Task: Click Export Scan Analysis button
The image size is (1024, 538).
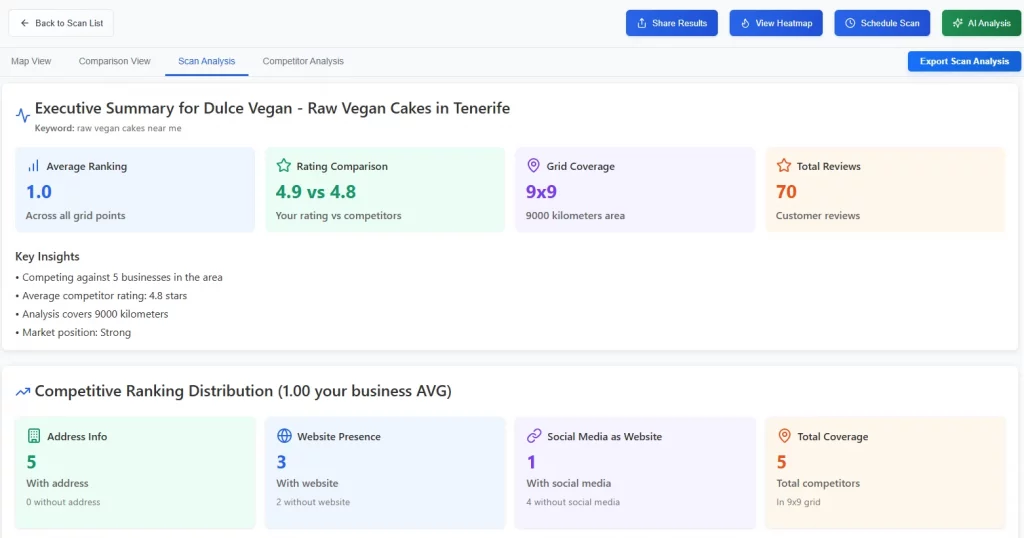Action: 964,61
